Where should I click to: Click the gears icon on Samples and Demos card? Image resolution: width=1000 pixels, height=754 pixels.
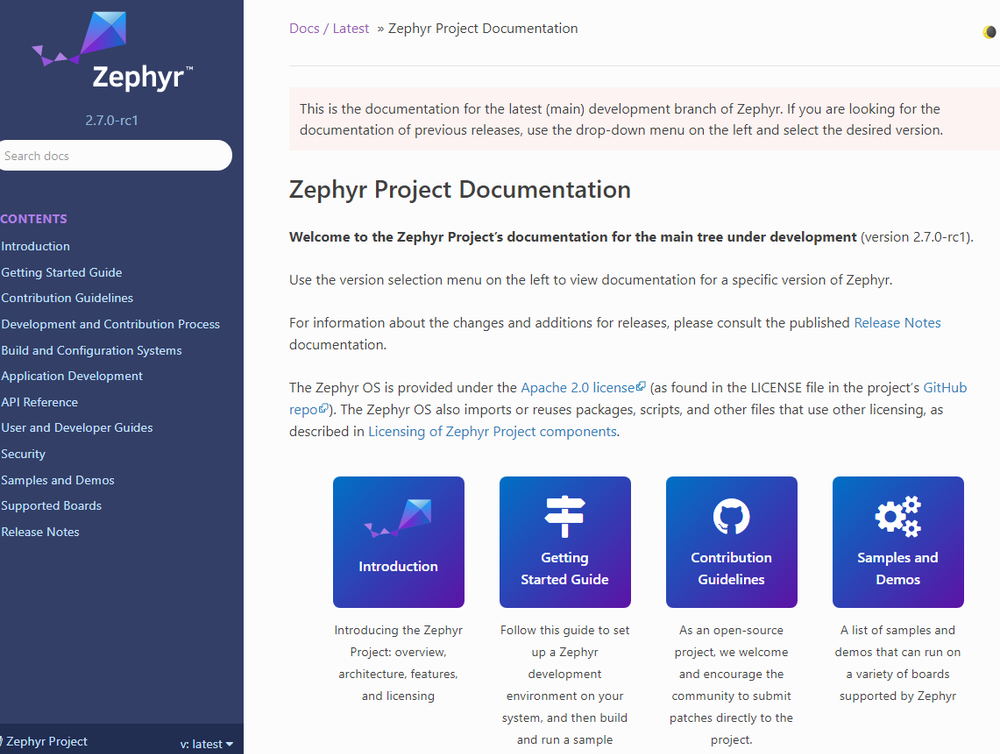coord(897,516)
